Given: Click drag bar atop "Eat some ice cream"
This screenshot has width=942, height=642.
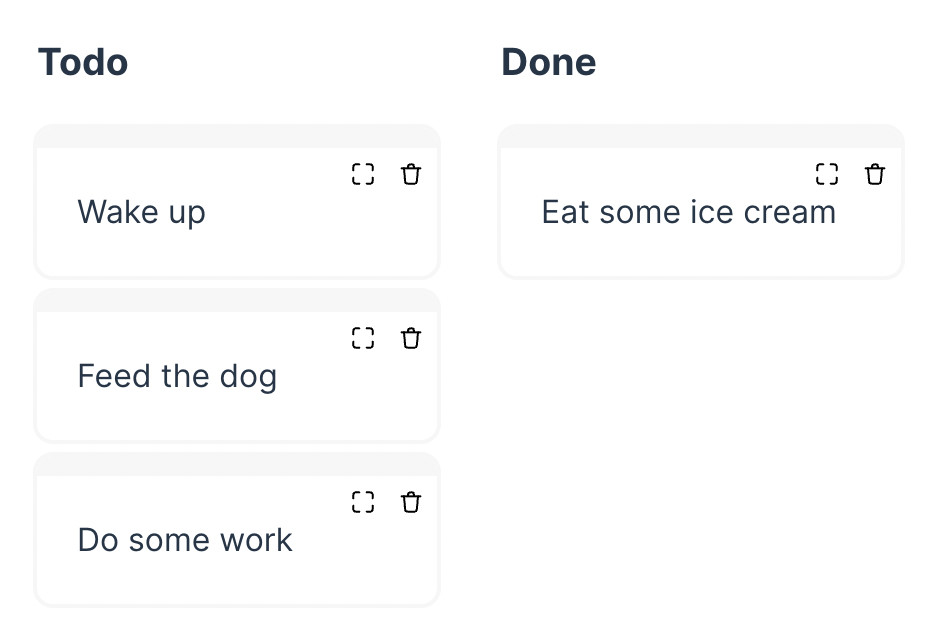Looking at the screenshot, I should (x=701, y=137).
